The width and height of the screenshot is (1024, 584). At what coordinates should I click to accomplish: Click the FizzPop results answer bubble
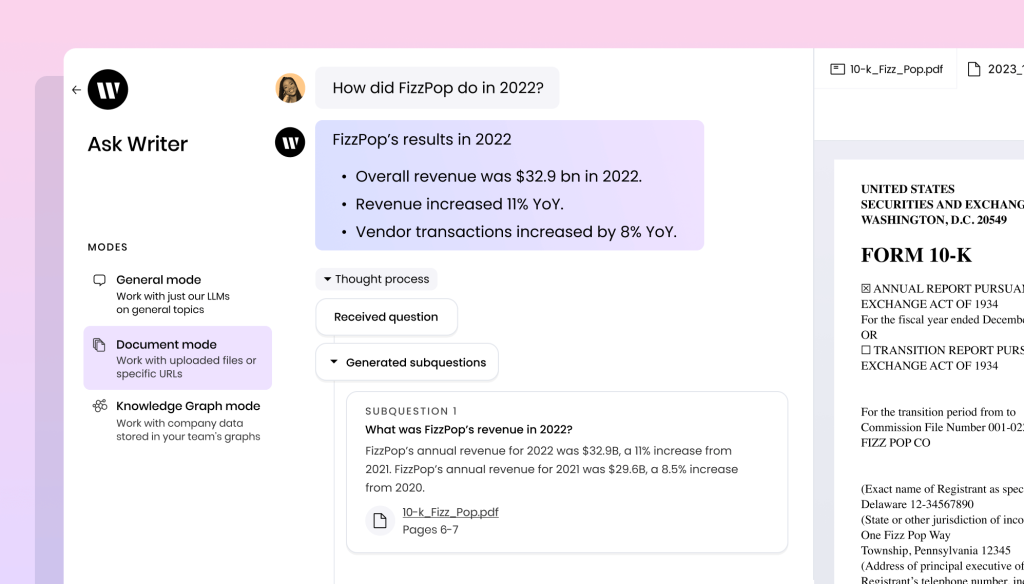coord(509,185)
